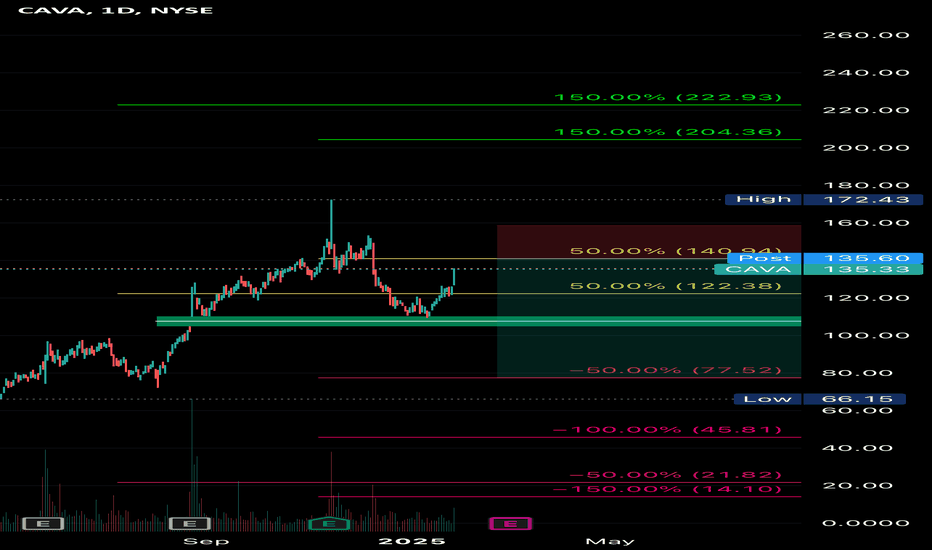Click the 135.60 post-market price value
The width and height of the screenshot is (932, 550).
tap(863, 258)
